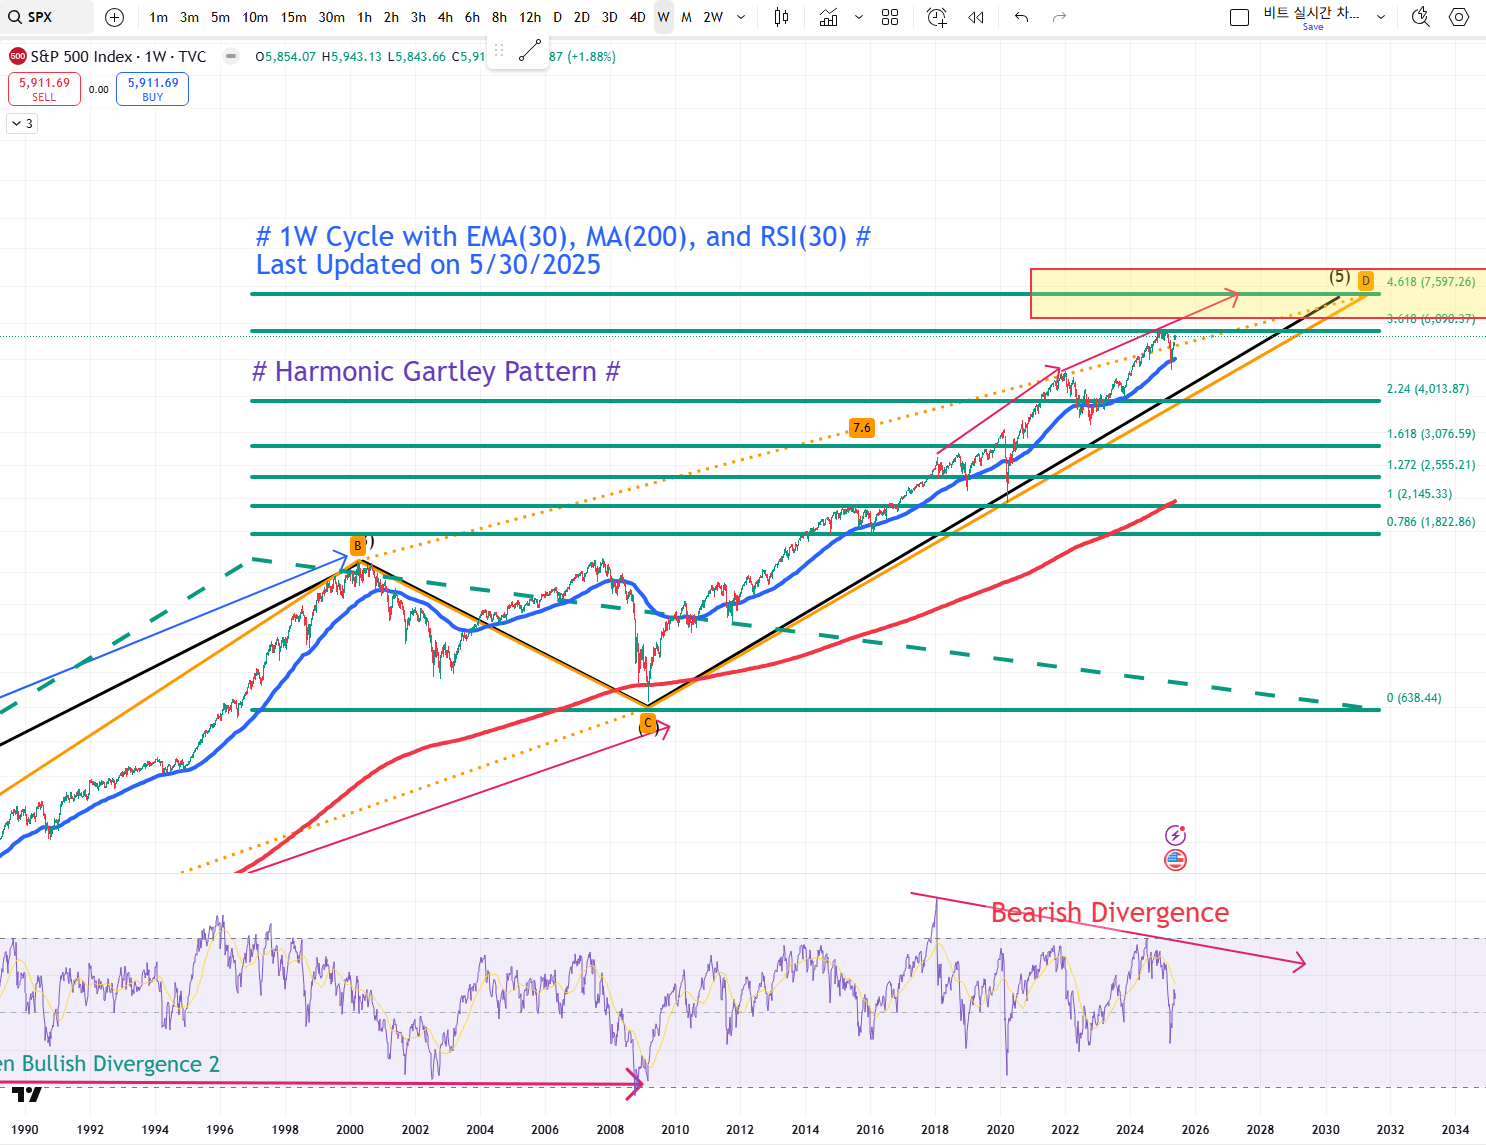
Task: Open the Indicators button
Action: [828, 17]
